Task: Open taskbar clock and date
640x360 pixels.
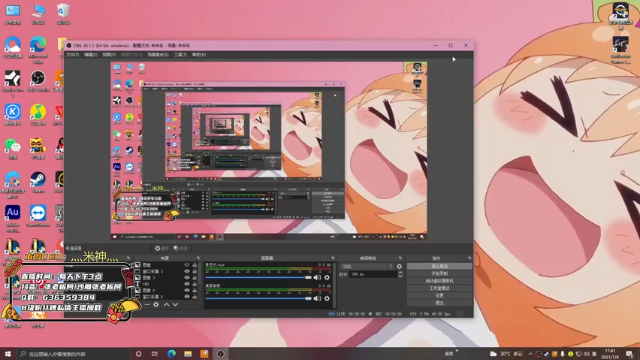Action: (610, 353)
